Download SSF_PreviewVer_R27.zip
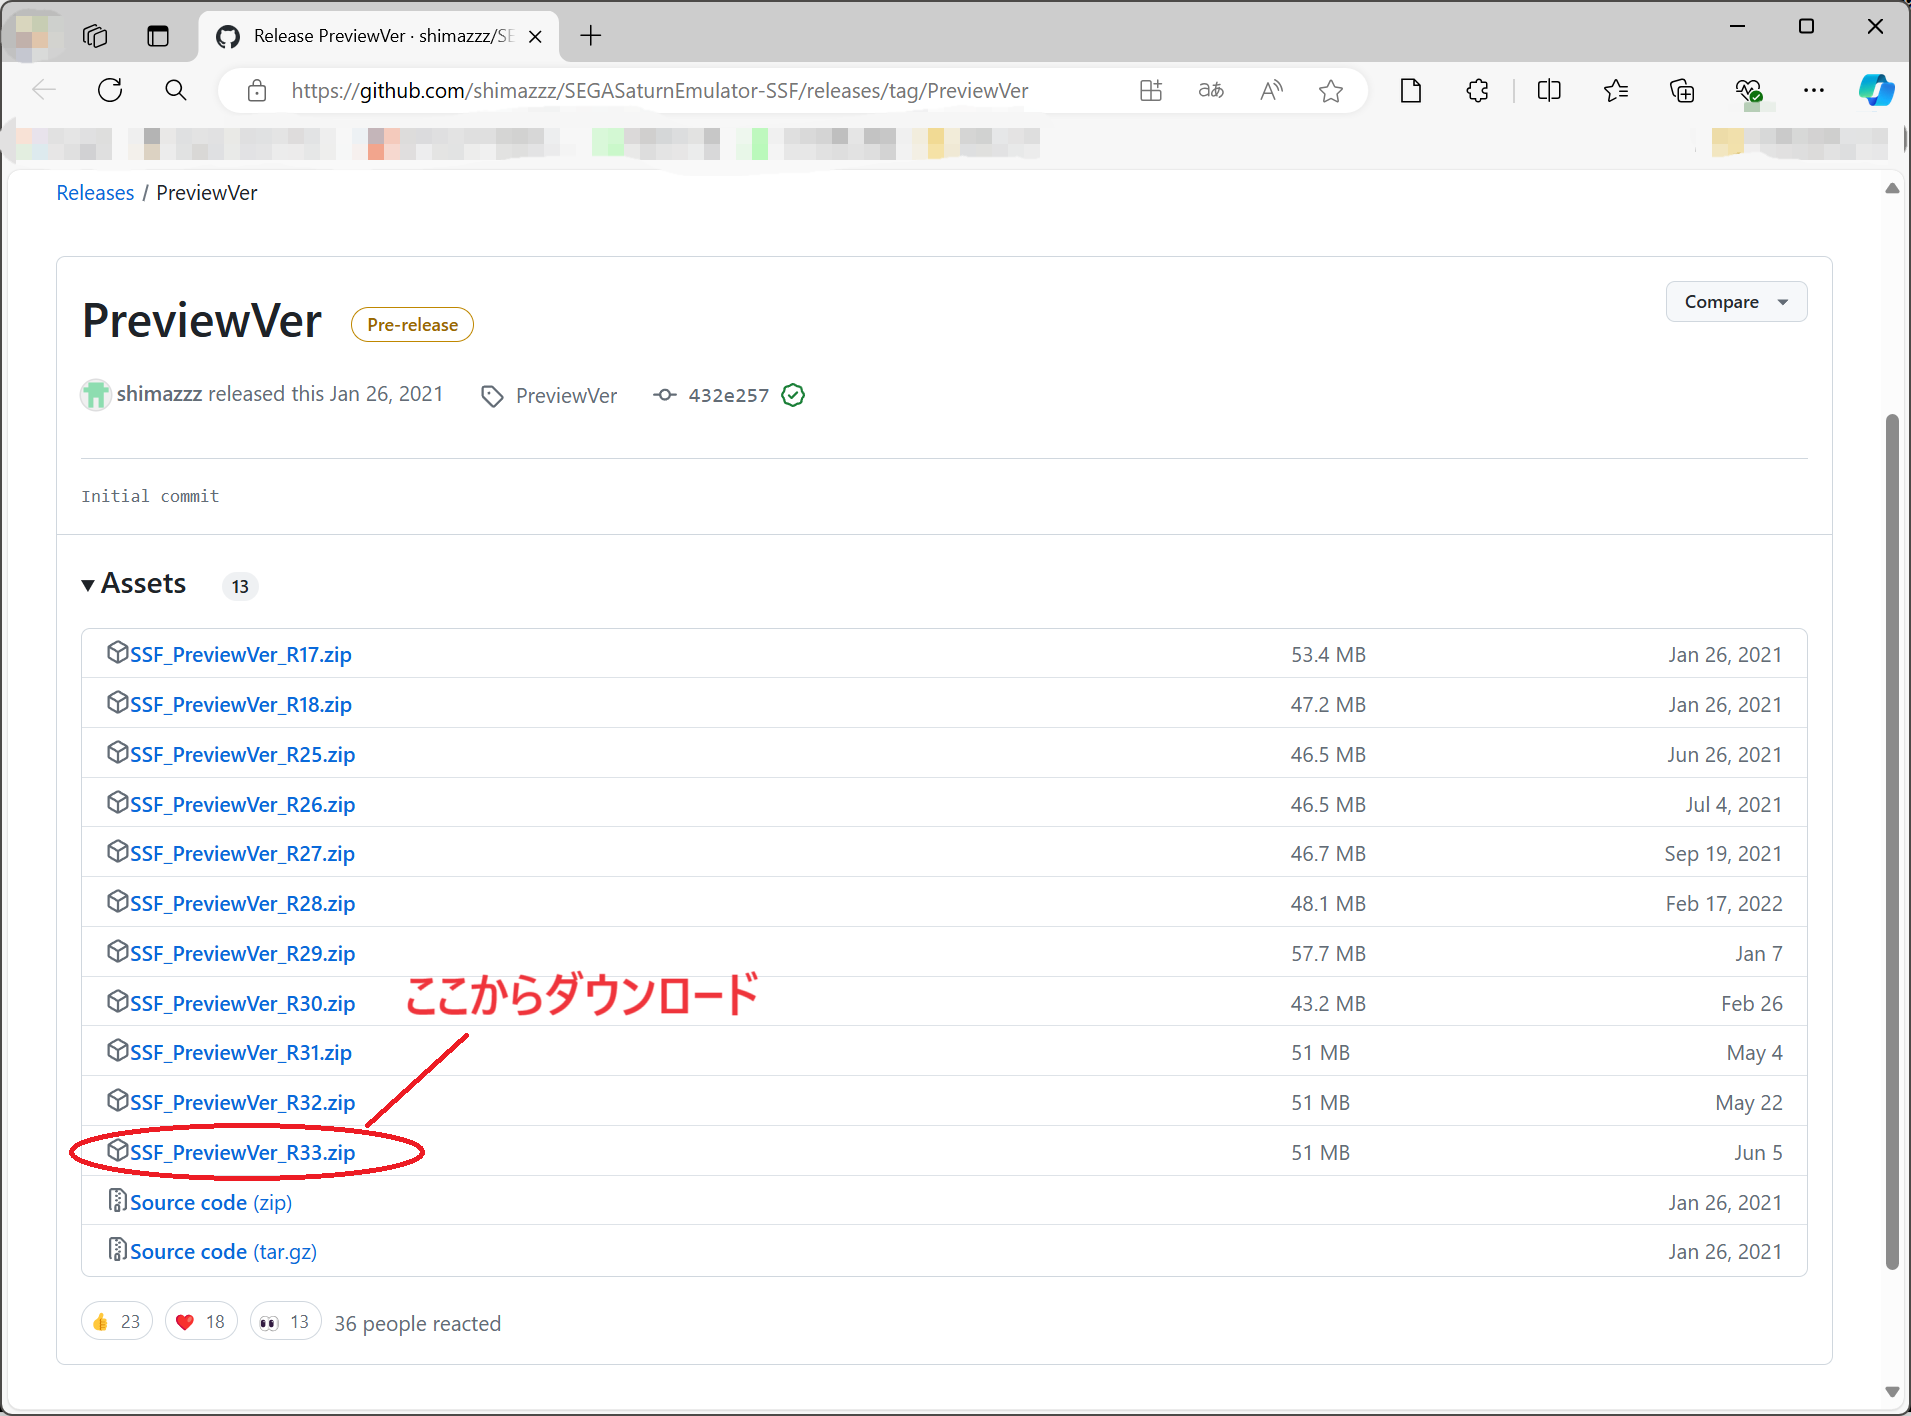 (x=242, y=854)
